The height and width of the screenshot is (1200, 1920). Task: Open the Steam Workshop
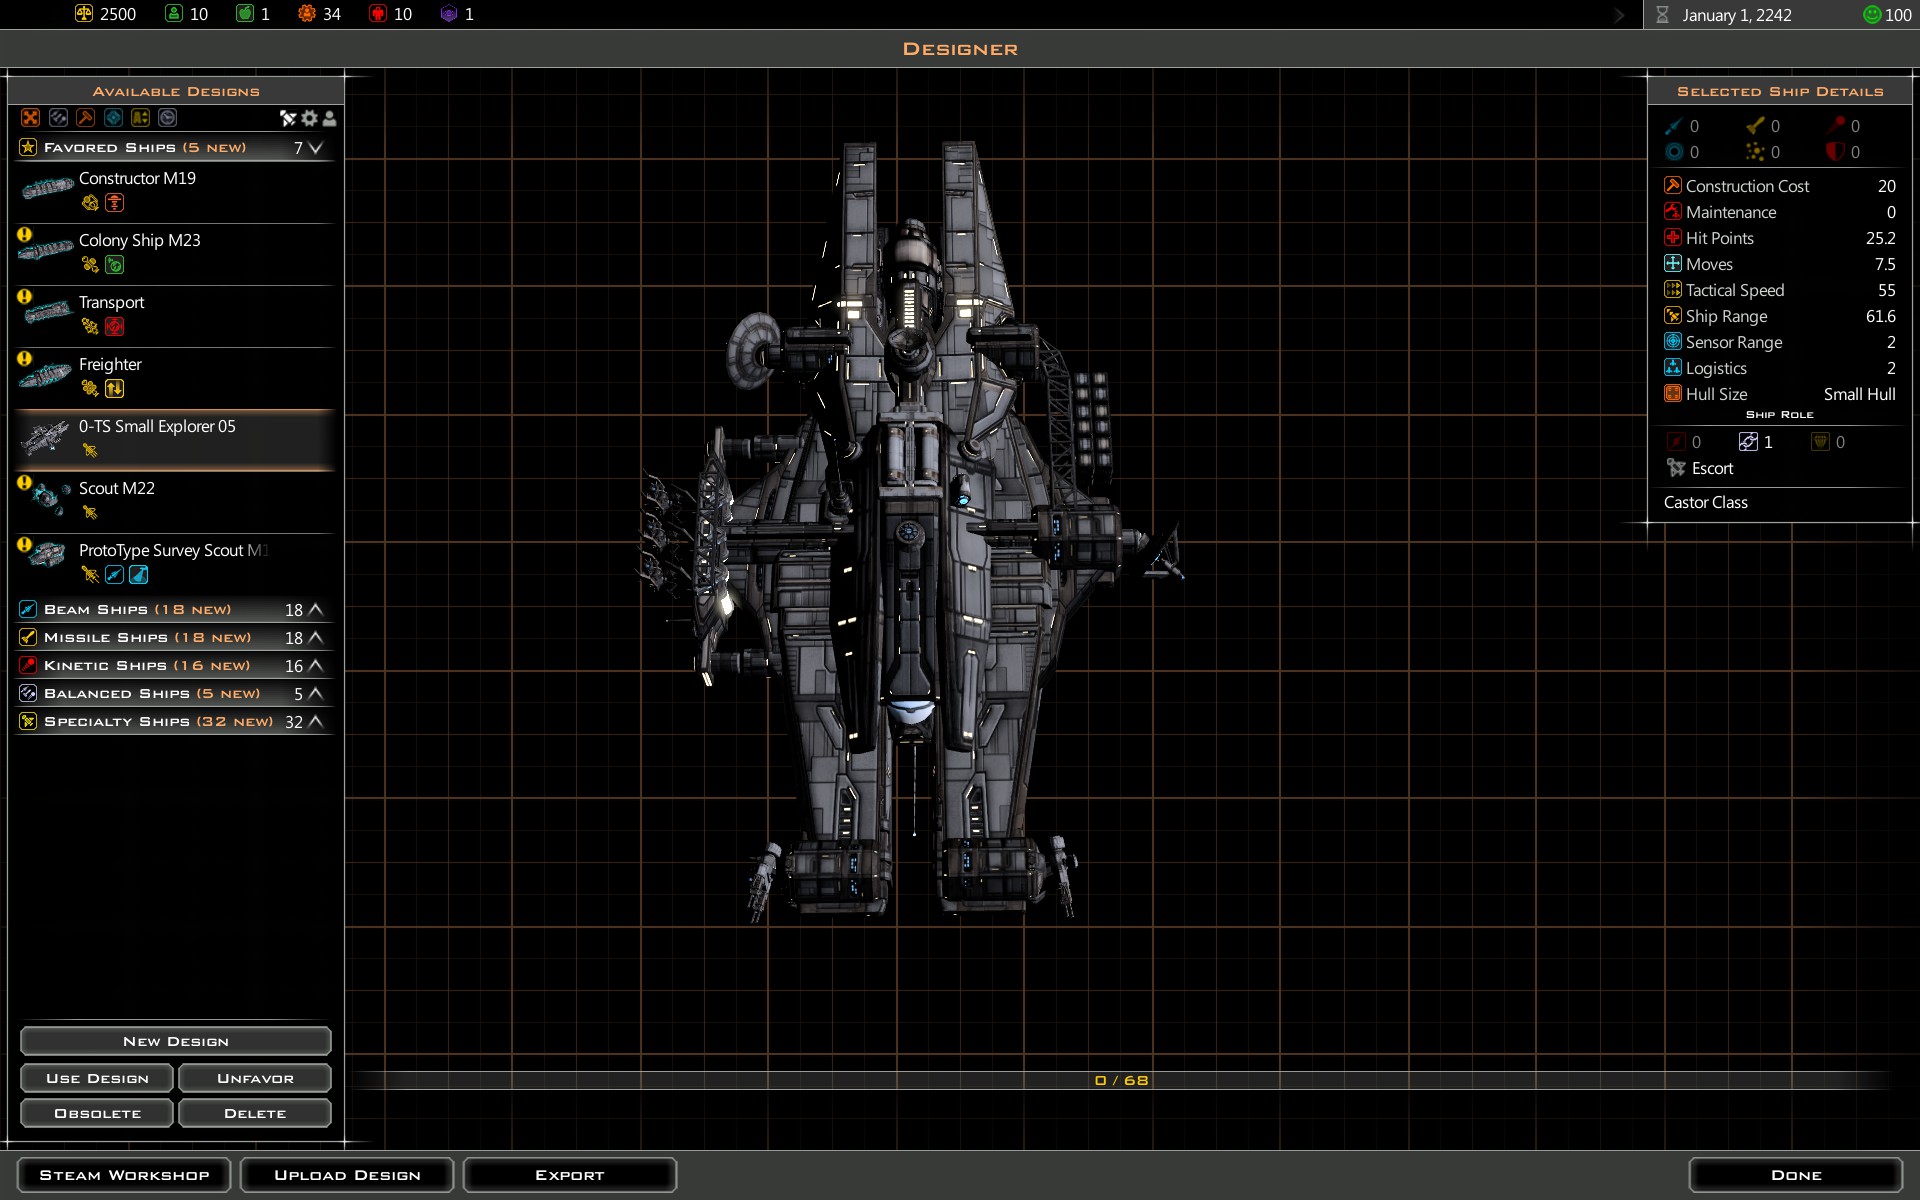tap(124, 1175)
